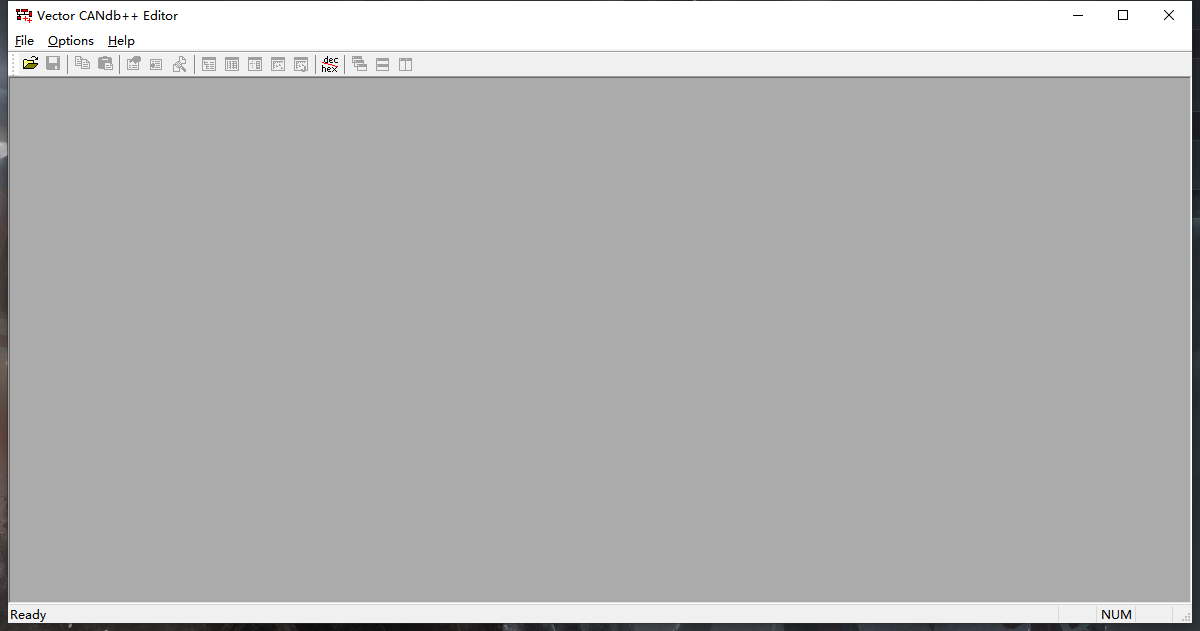The height and width of the screenshot is (631, 1200).
Task: Open a database with the folder icon
Action: pos(30,64)
